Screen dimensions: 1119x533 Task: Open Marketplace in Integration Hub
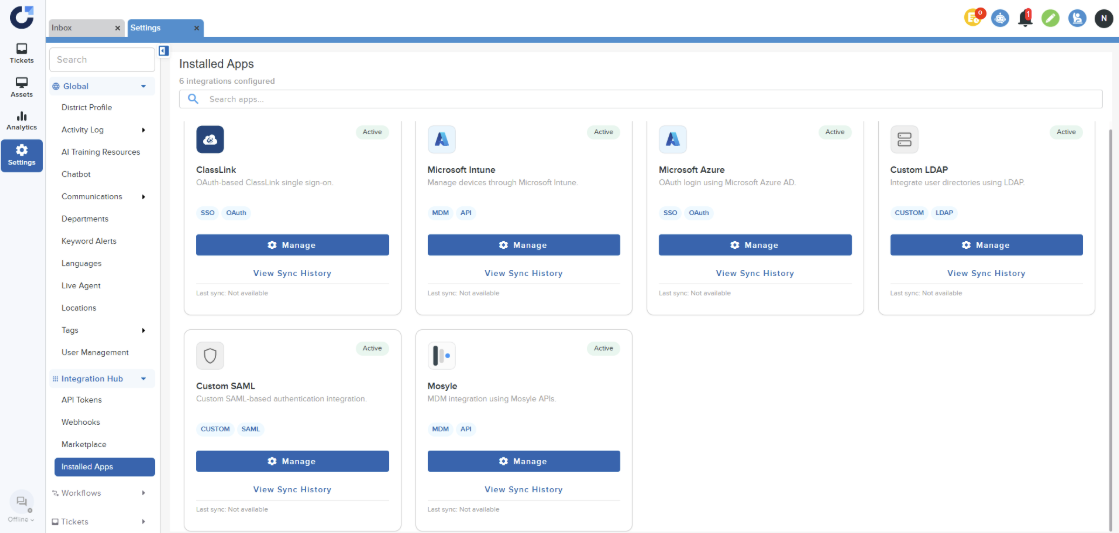tap(84, 444)
